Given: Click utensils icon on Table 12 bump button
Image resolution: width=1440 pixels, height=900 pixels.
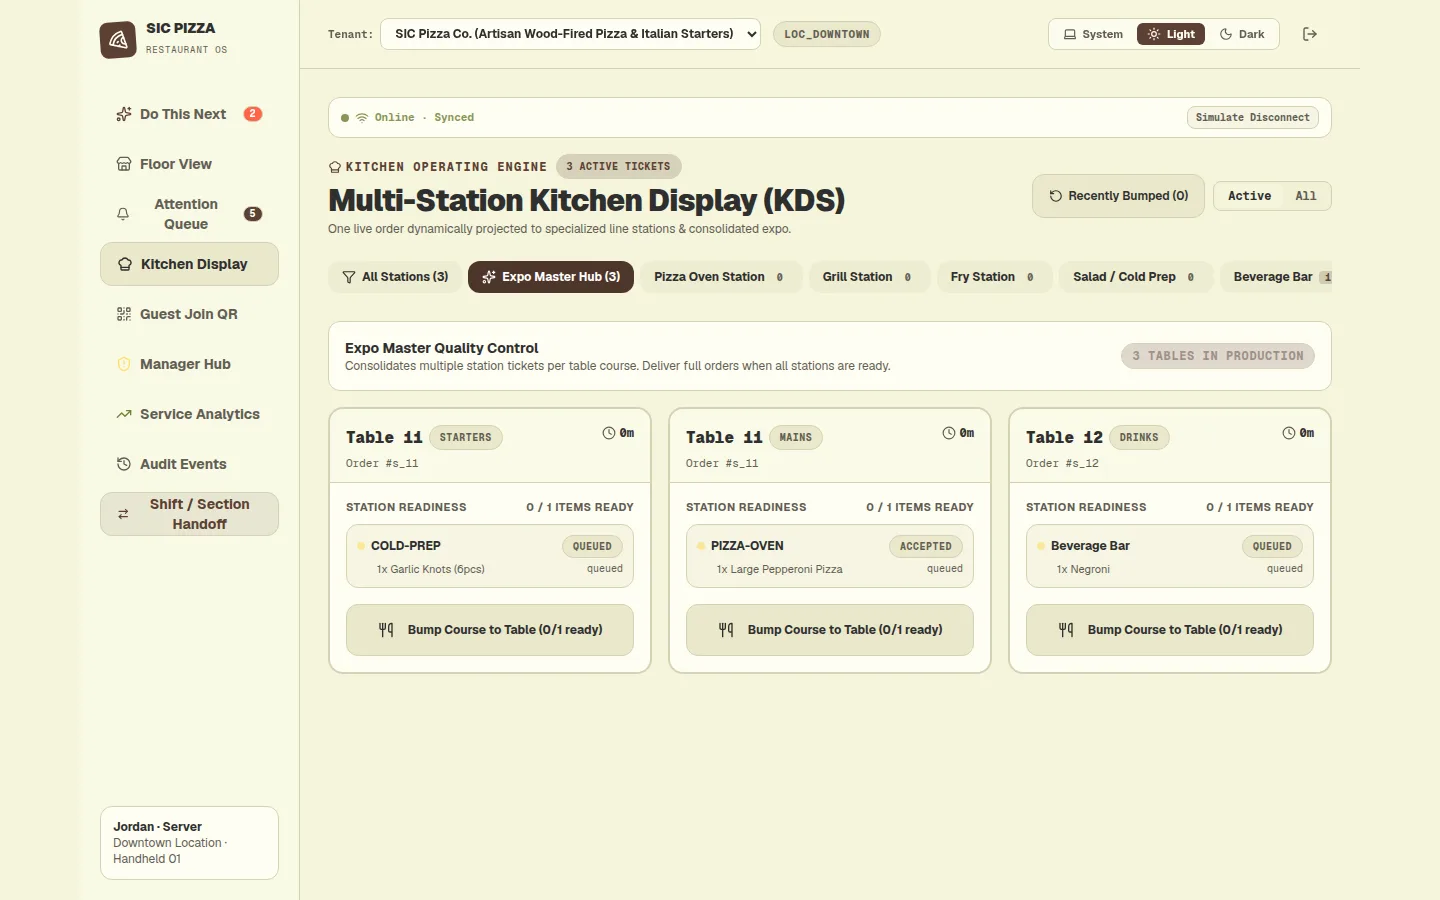Looking at the screenshot, I should pos(1066,630).
